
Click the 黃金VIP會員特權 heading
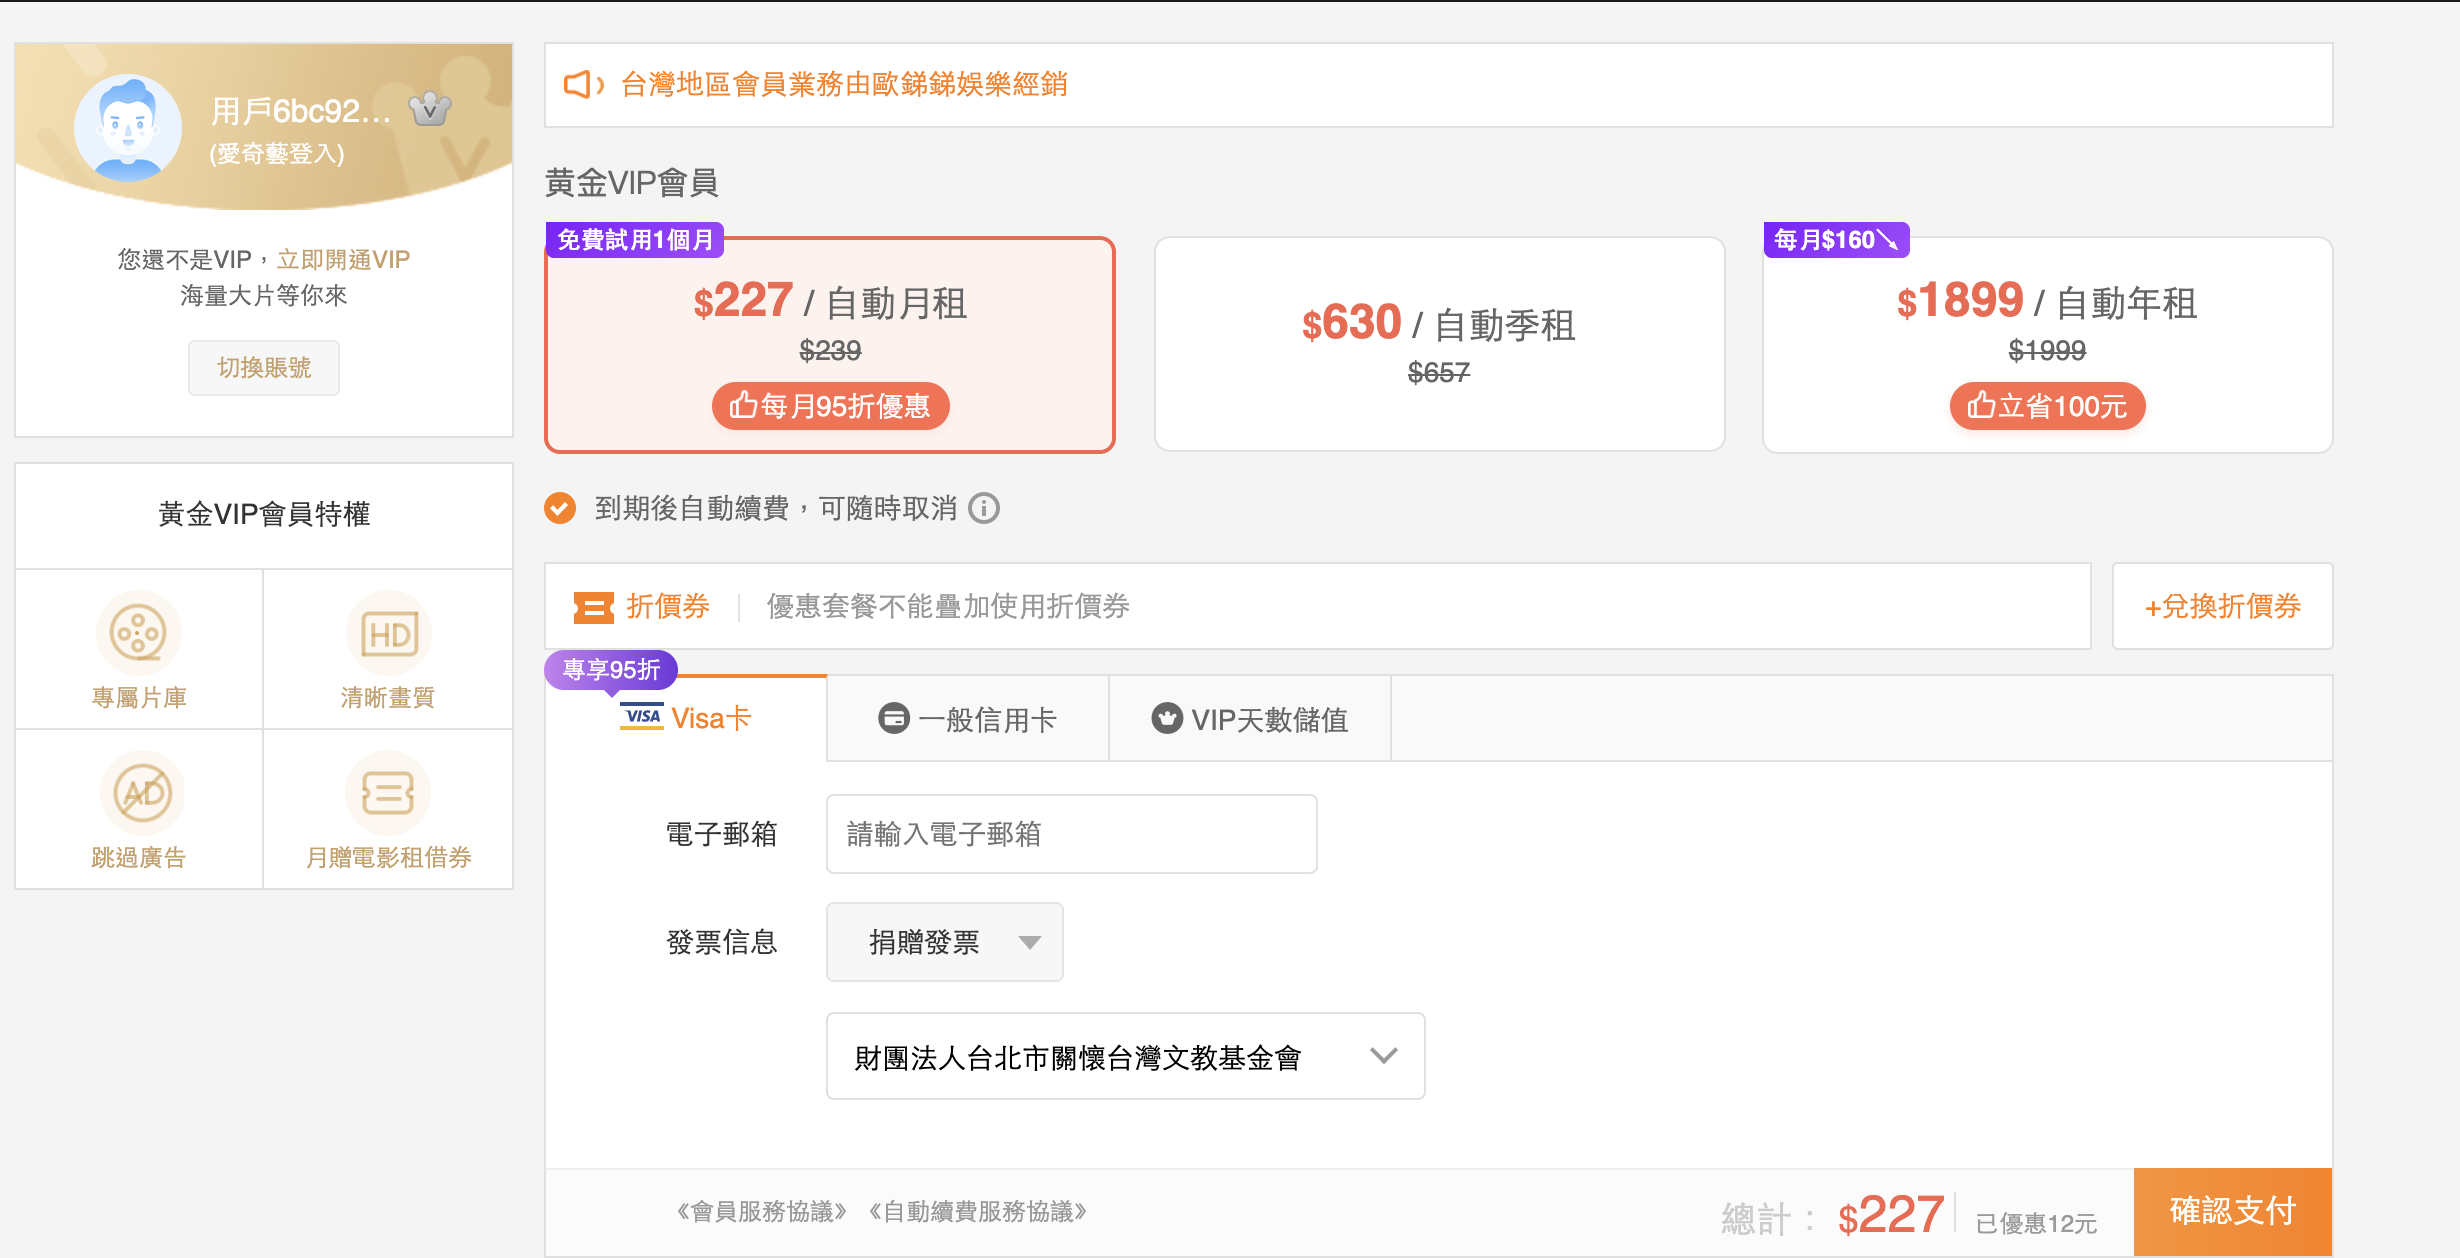click(264, 514)
